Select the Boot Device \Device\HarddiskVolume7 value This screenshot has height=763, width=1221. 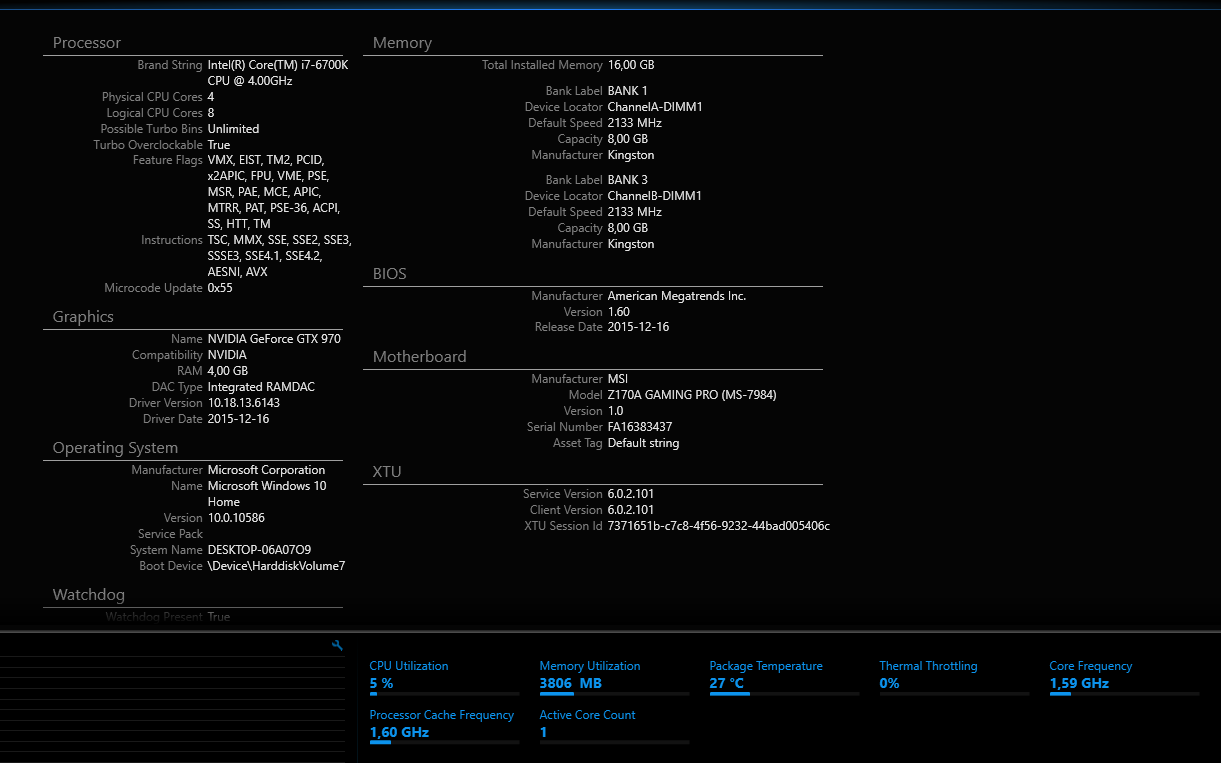276,566
